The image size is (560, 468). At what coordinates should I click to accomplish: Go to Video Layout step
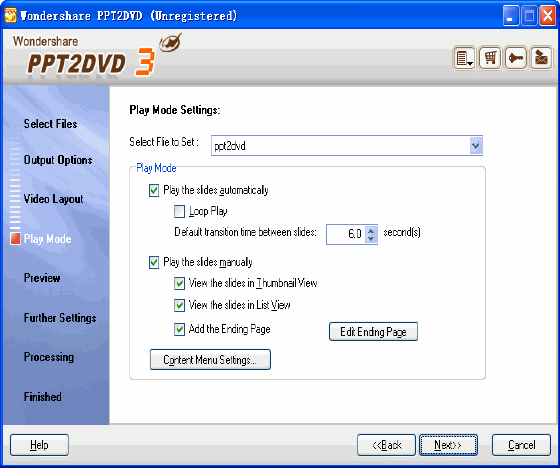(53, 199)
